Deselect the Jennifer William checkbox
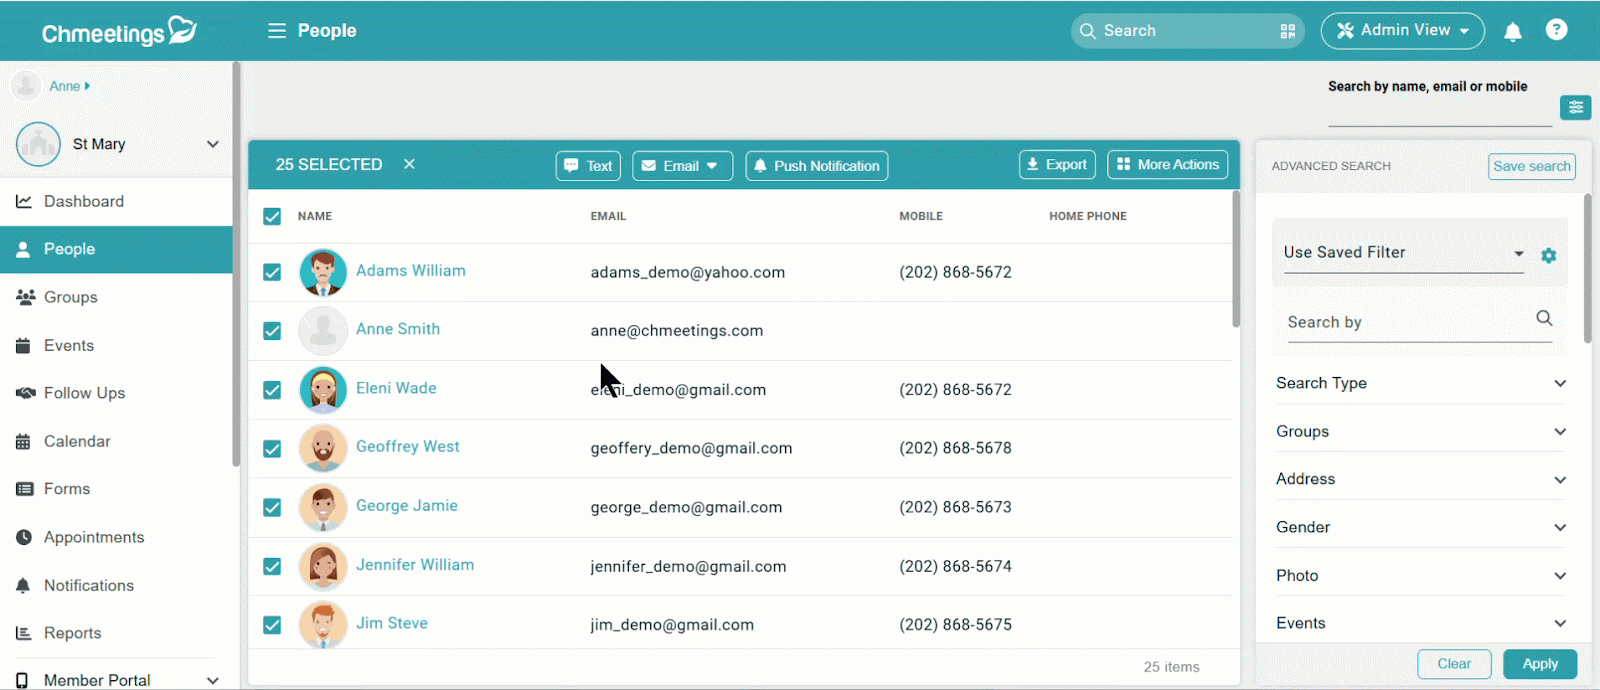The height and width of the screenshot is (690, 1600). point(272,566)
